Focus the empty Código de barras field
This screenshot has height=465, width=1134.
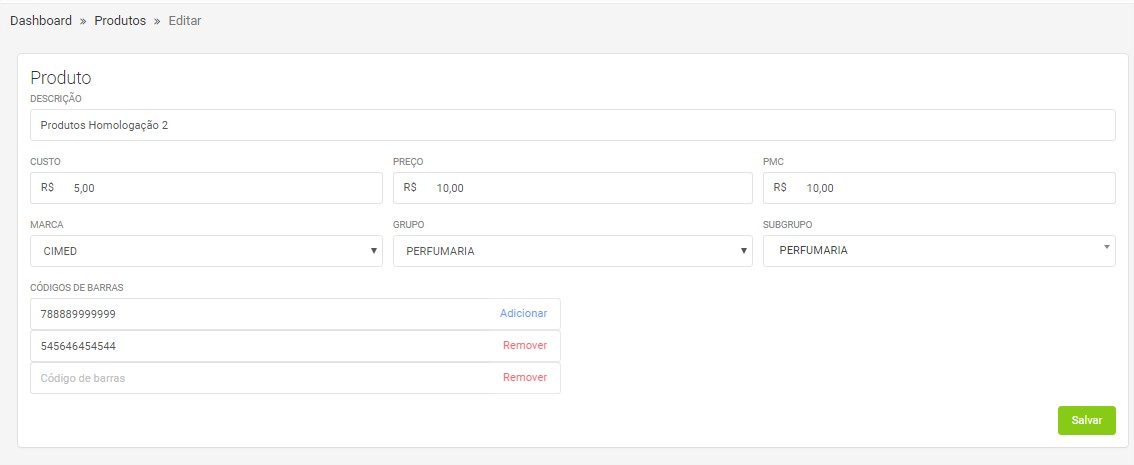(260, 378)
